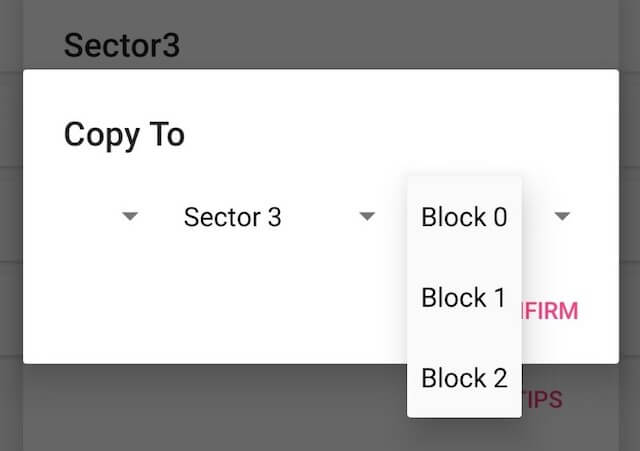This screenshot has height=451, width=640.
Task: Click the Copy To dialog title
Action: (124, 135)
